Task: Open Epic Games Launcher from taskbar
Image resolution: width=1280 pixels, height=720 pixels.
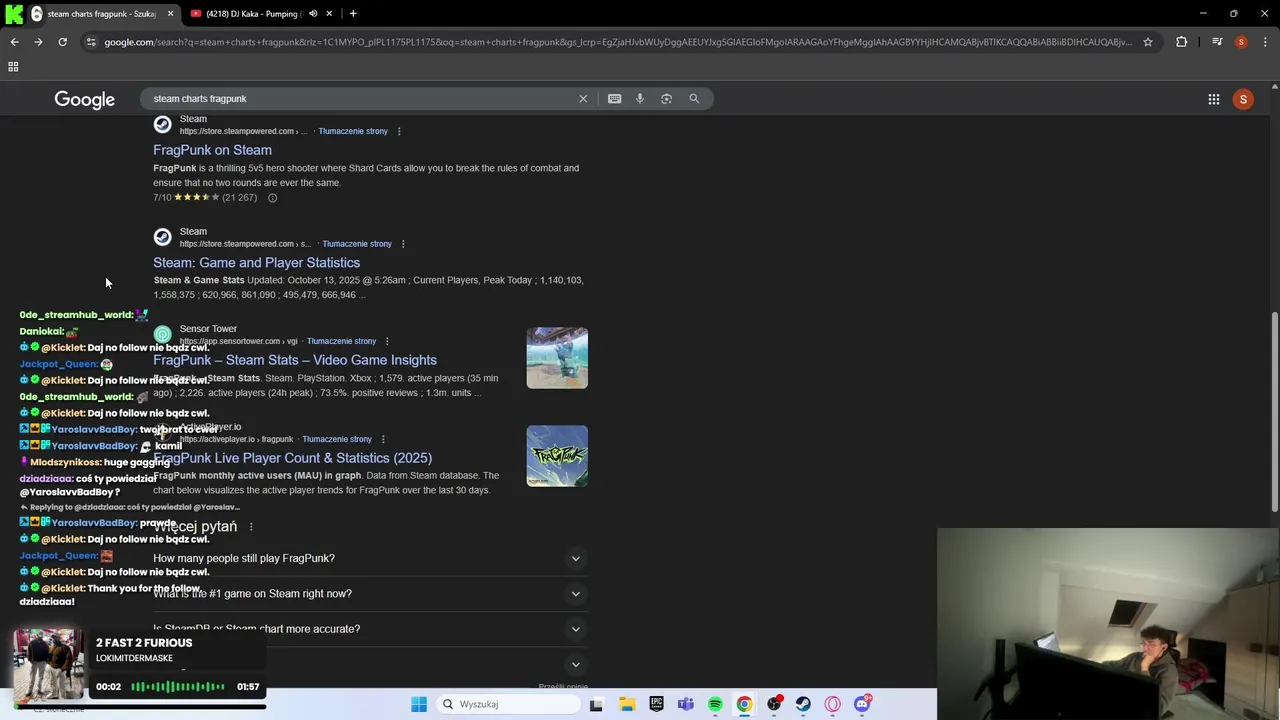Action: click(x=656, y=704)
